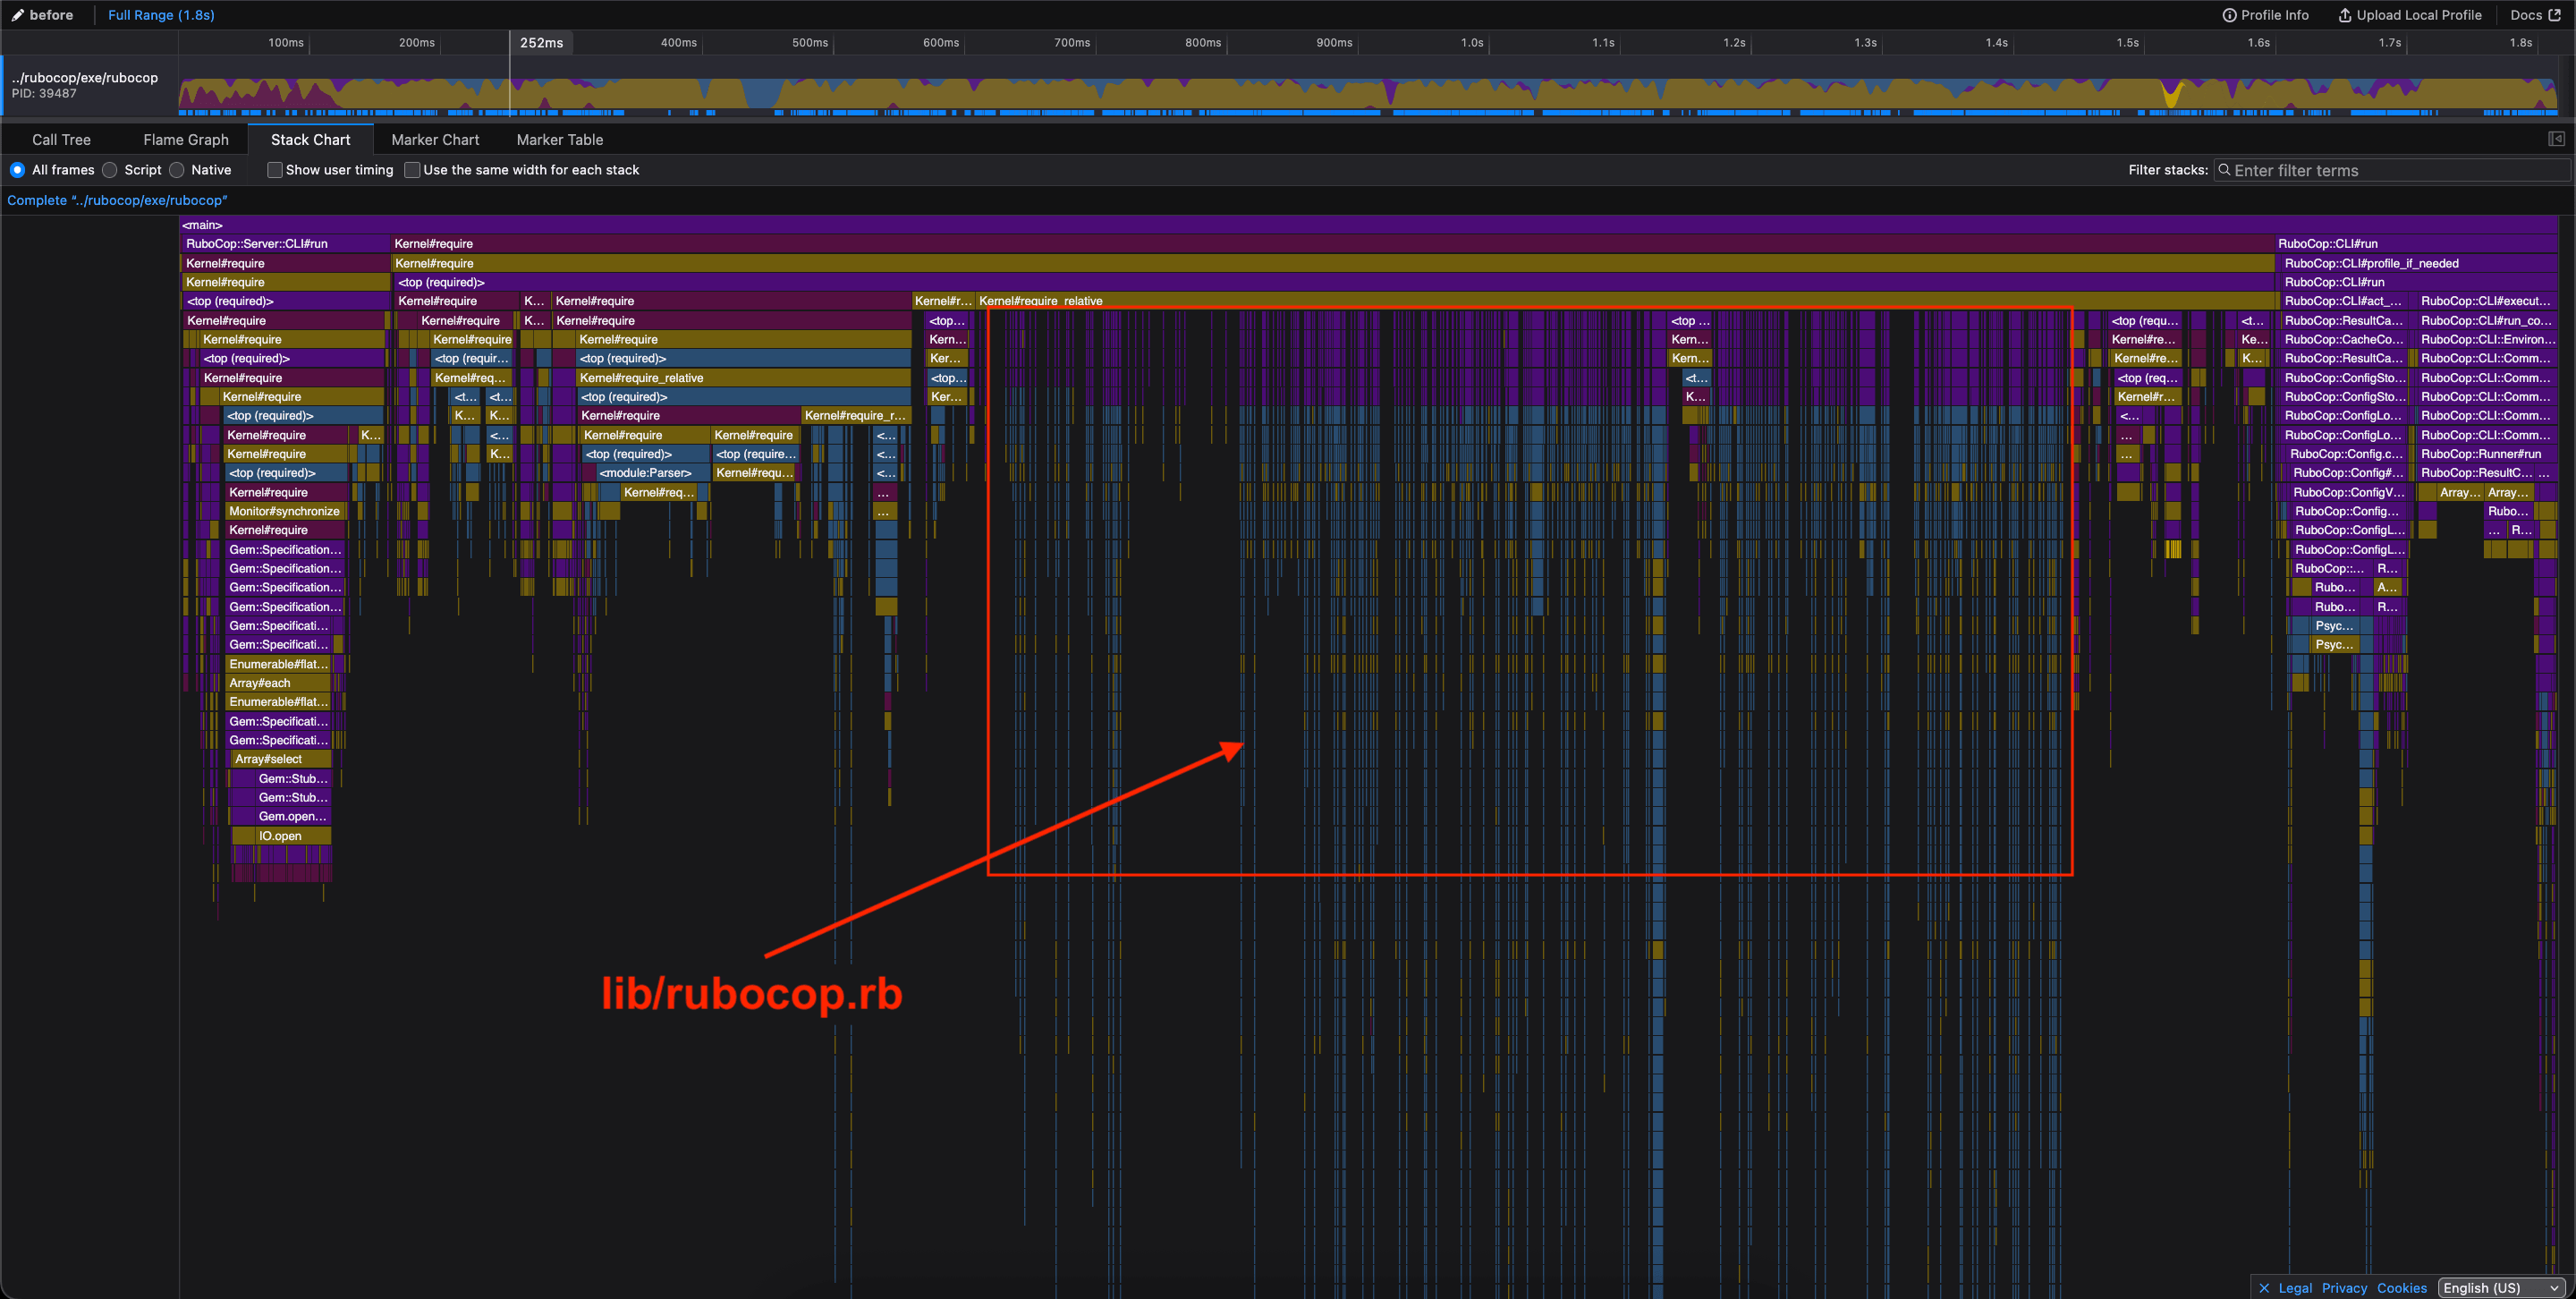Select the Native radio button
Image resolution: width=2576 pixels, height=1299 pixels.
tap(177, 170)
